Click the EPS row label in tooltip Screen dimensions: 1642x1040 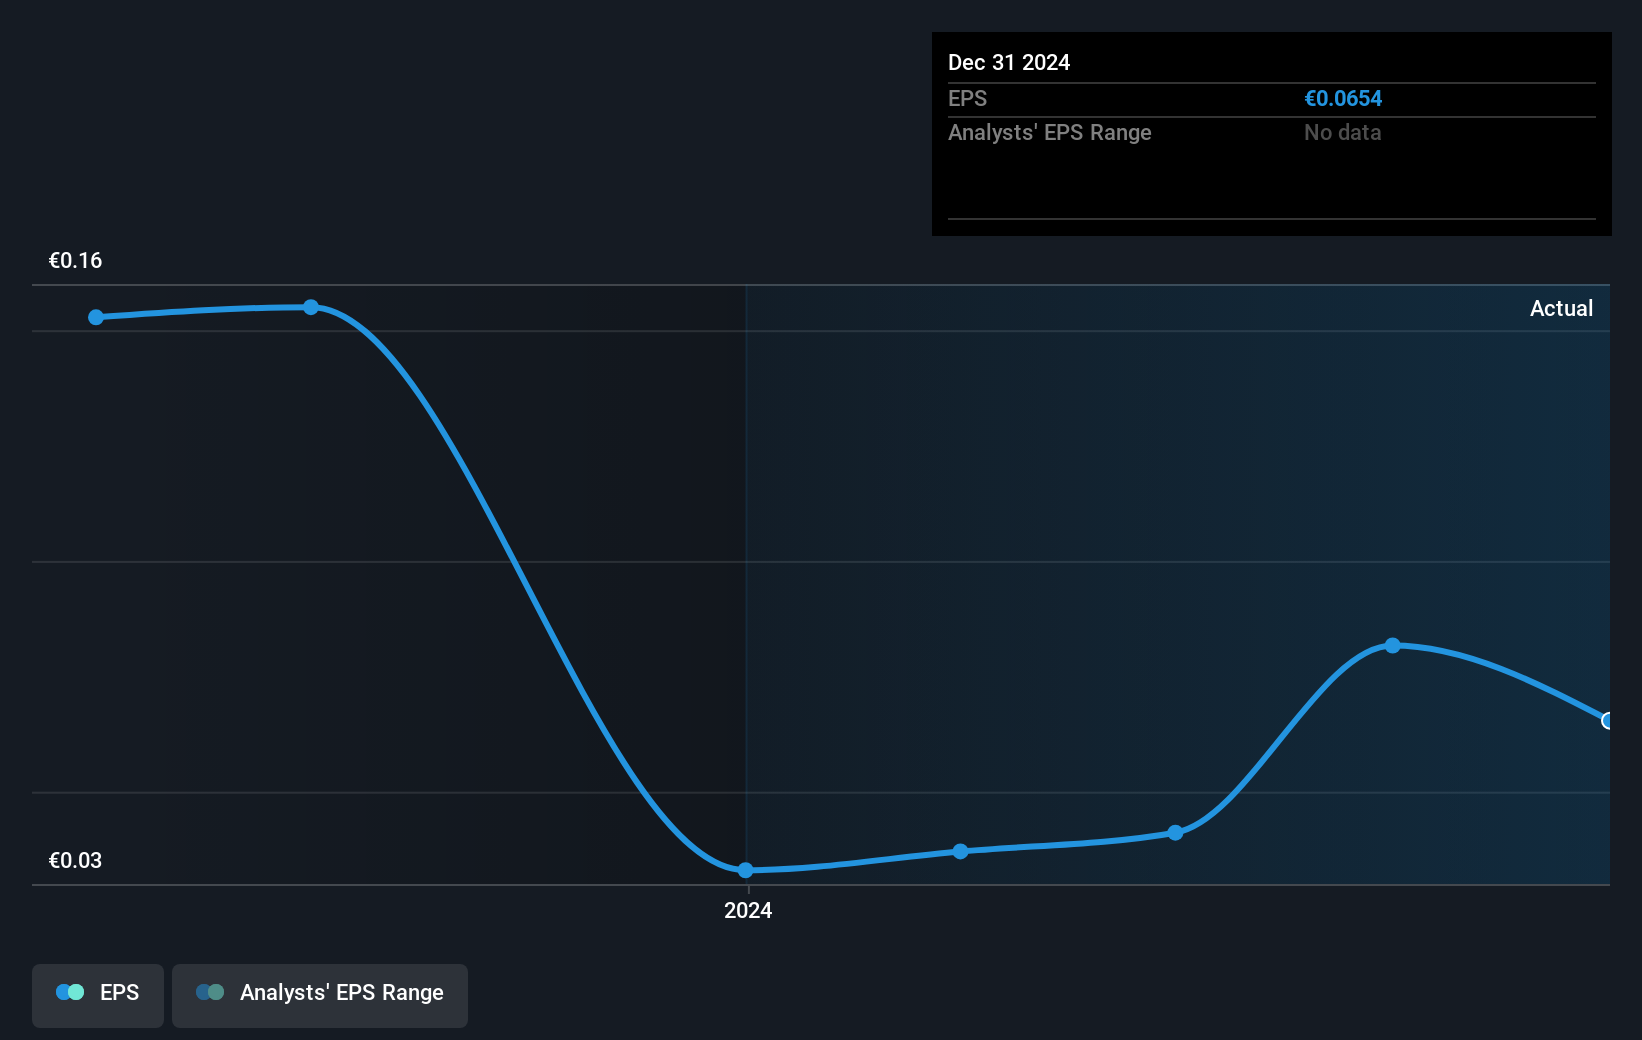967,99
